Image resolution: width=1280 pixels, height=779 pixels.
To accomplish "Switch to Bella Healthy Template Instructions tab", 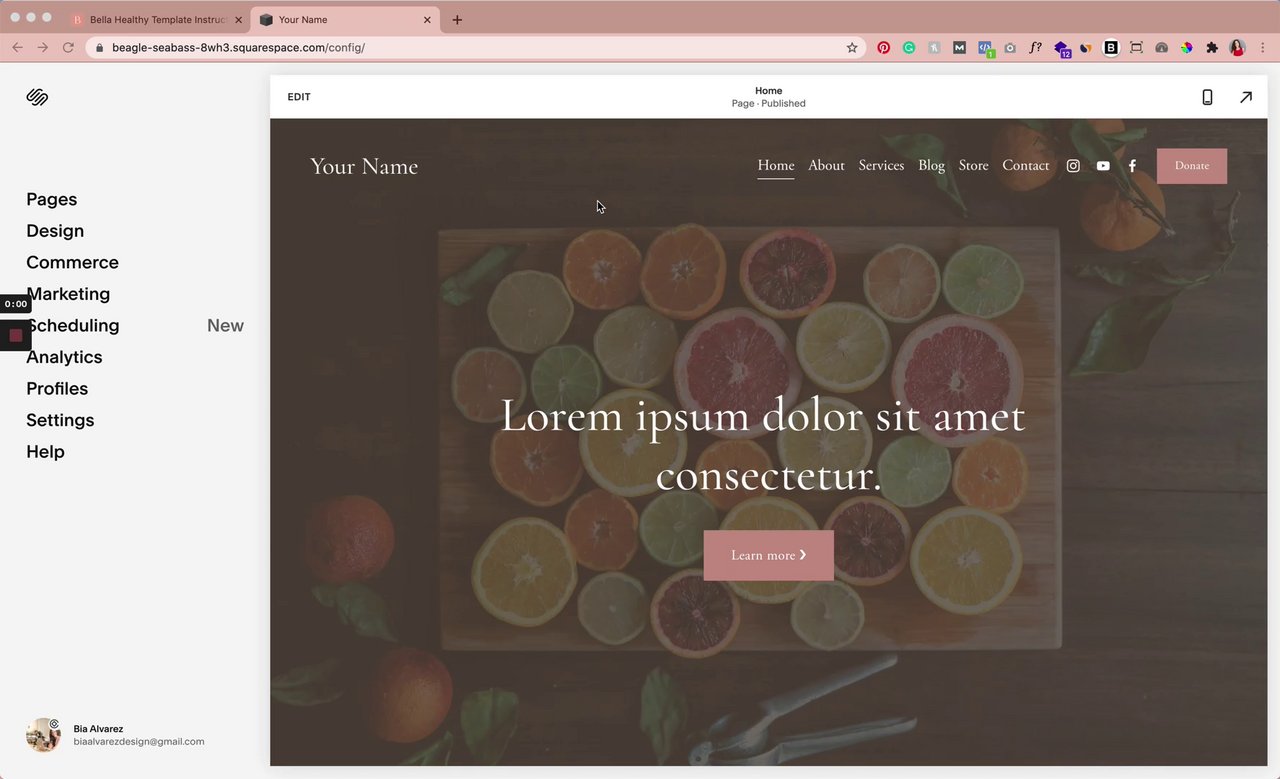I will pos(157,19).
